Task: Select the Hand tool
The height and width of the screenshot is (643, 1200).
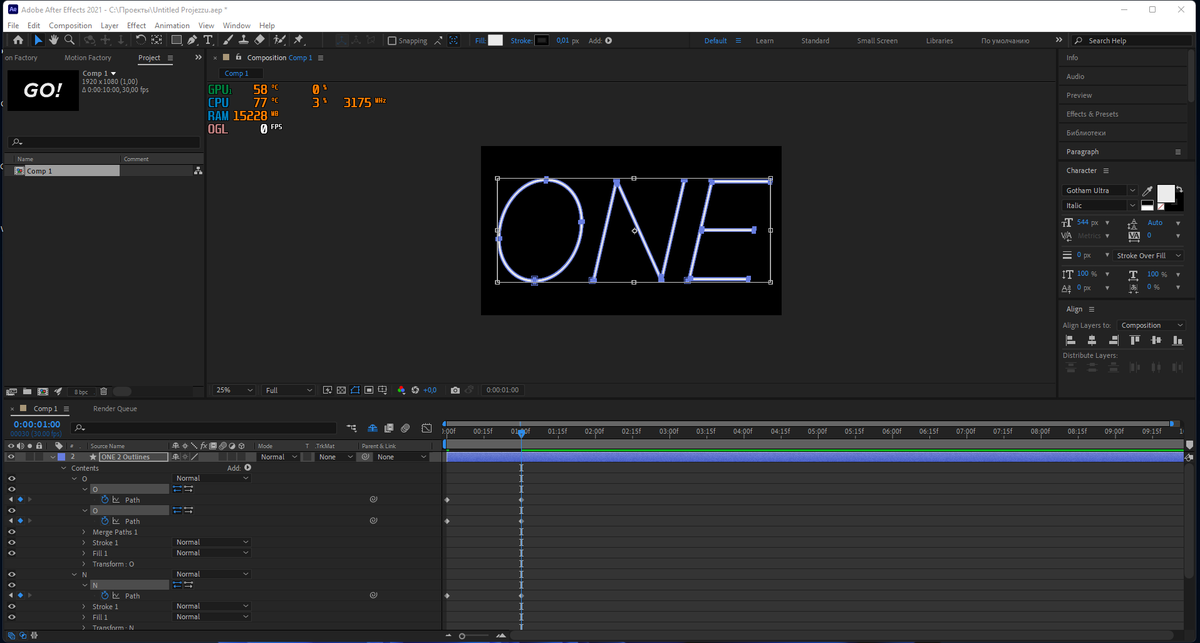Action: (54, 40)
